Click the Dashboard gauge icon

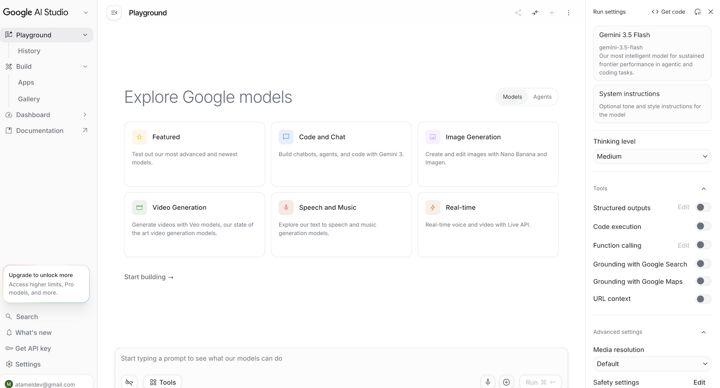point(8,115)
